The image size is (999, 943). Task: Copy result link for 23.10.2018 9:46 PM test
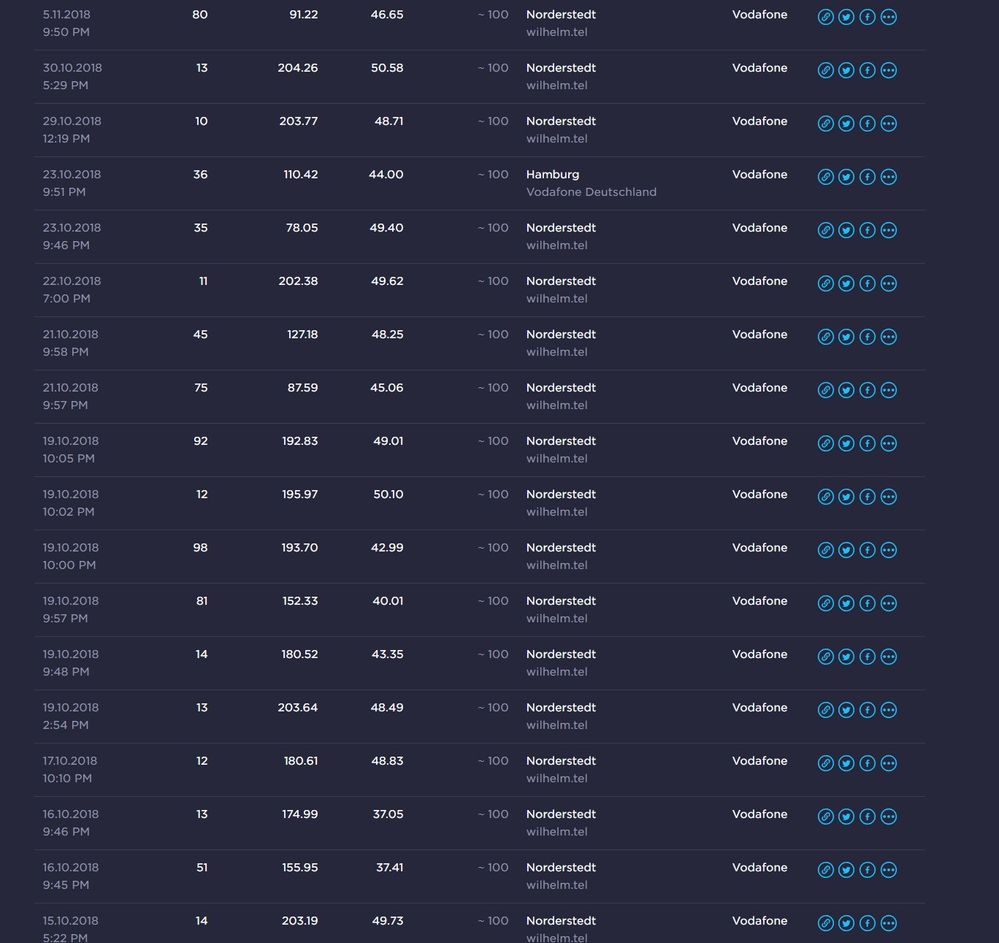click(826, 230)
